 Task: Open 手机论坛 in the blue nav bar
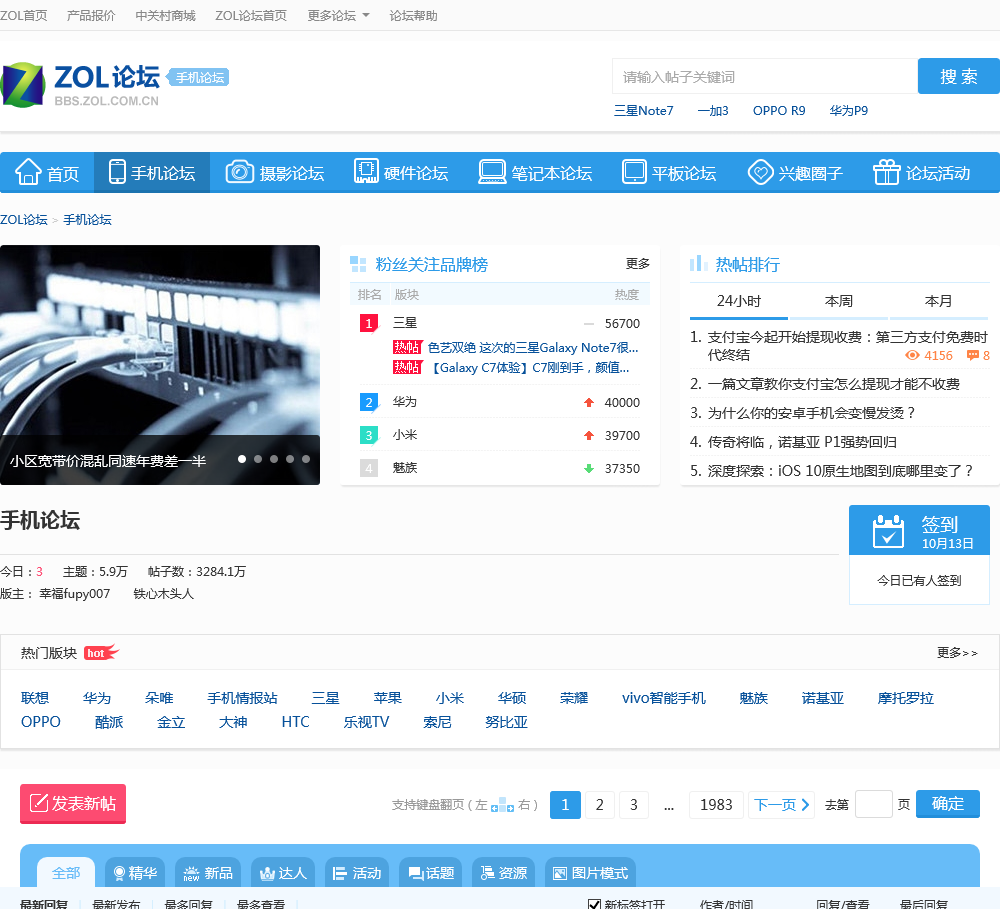152,173
